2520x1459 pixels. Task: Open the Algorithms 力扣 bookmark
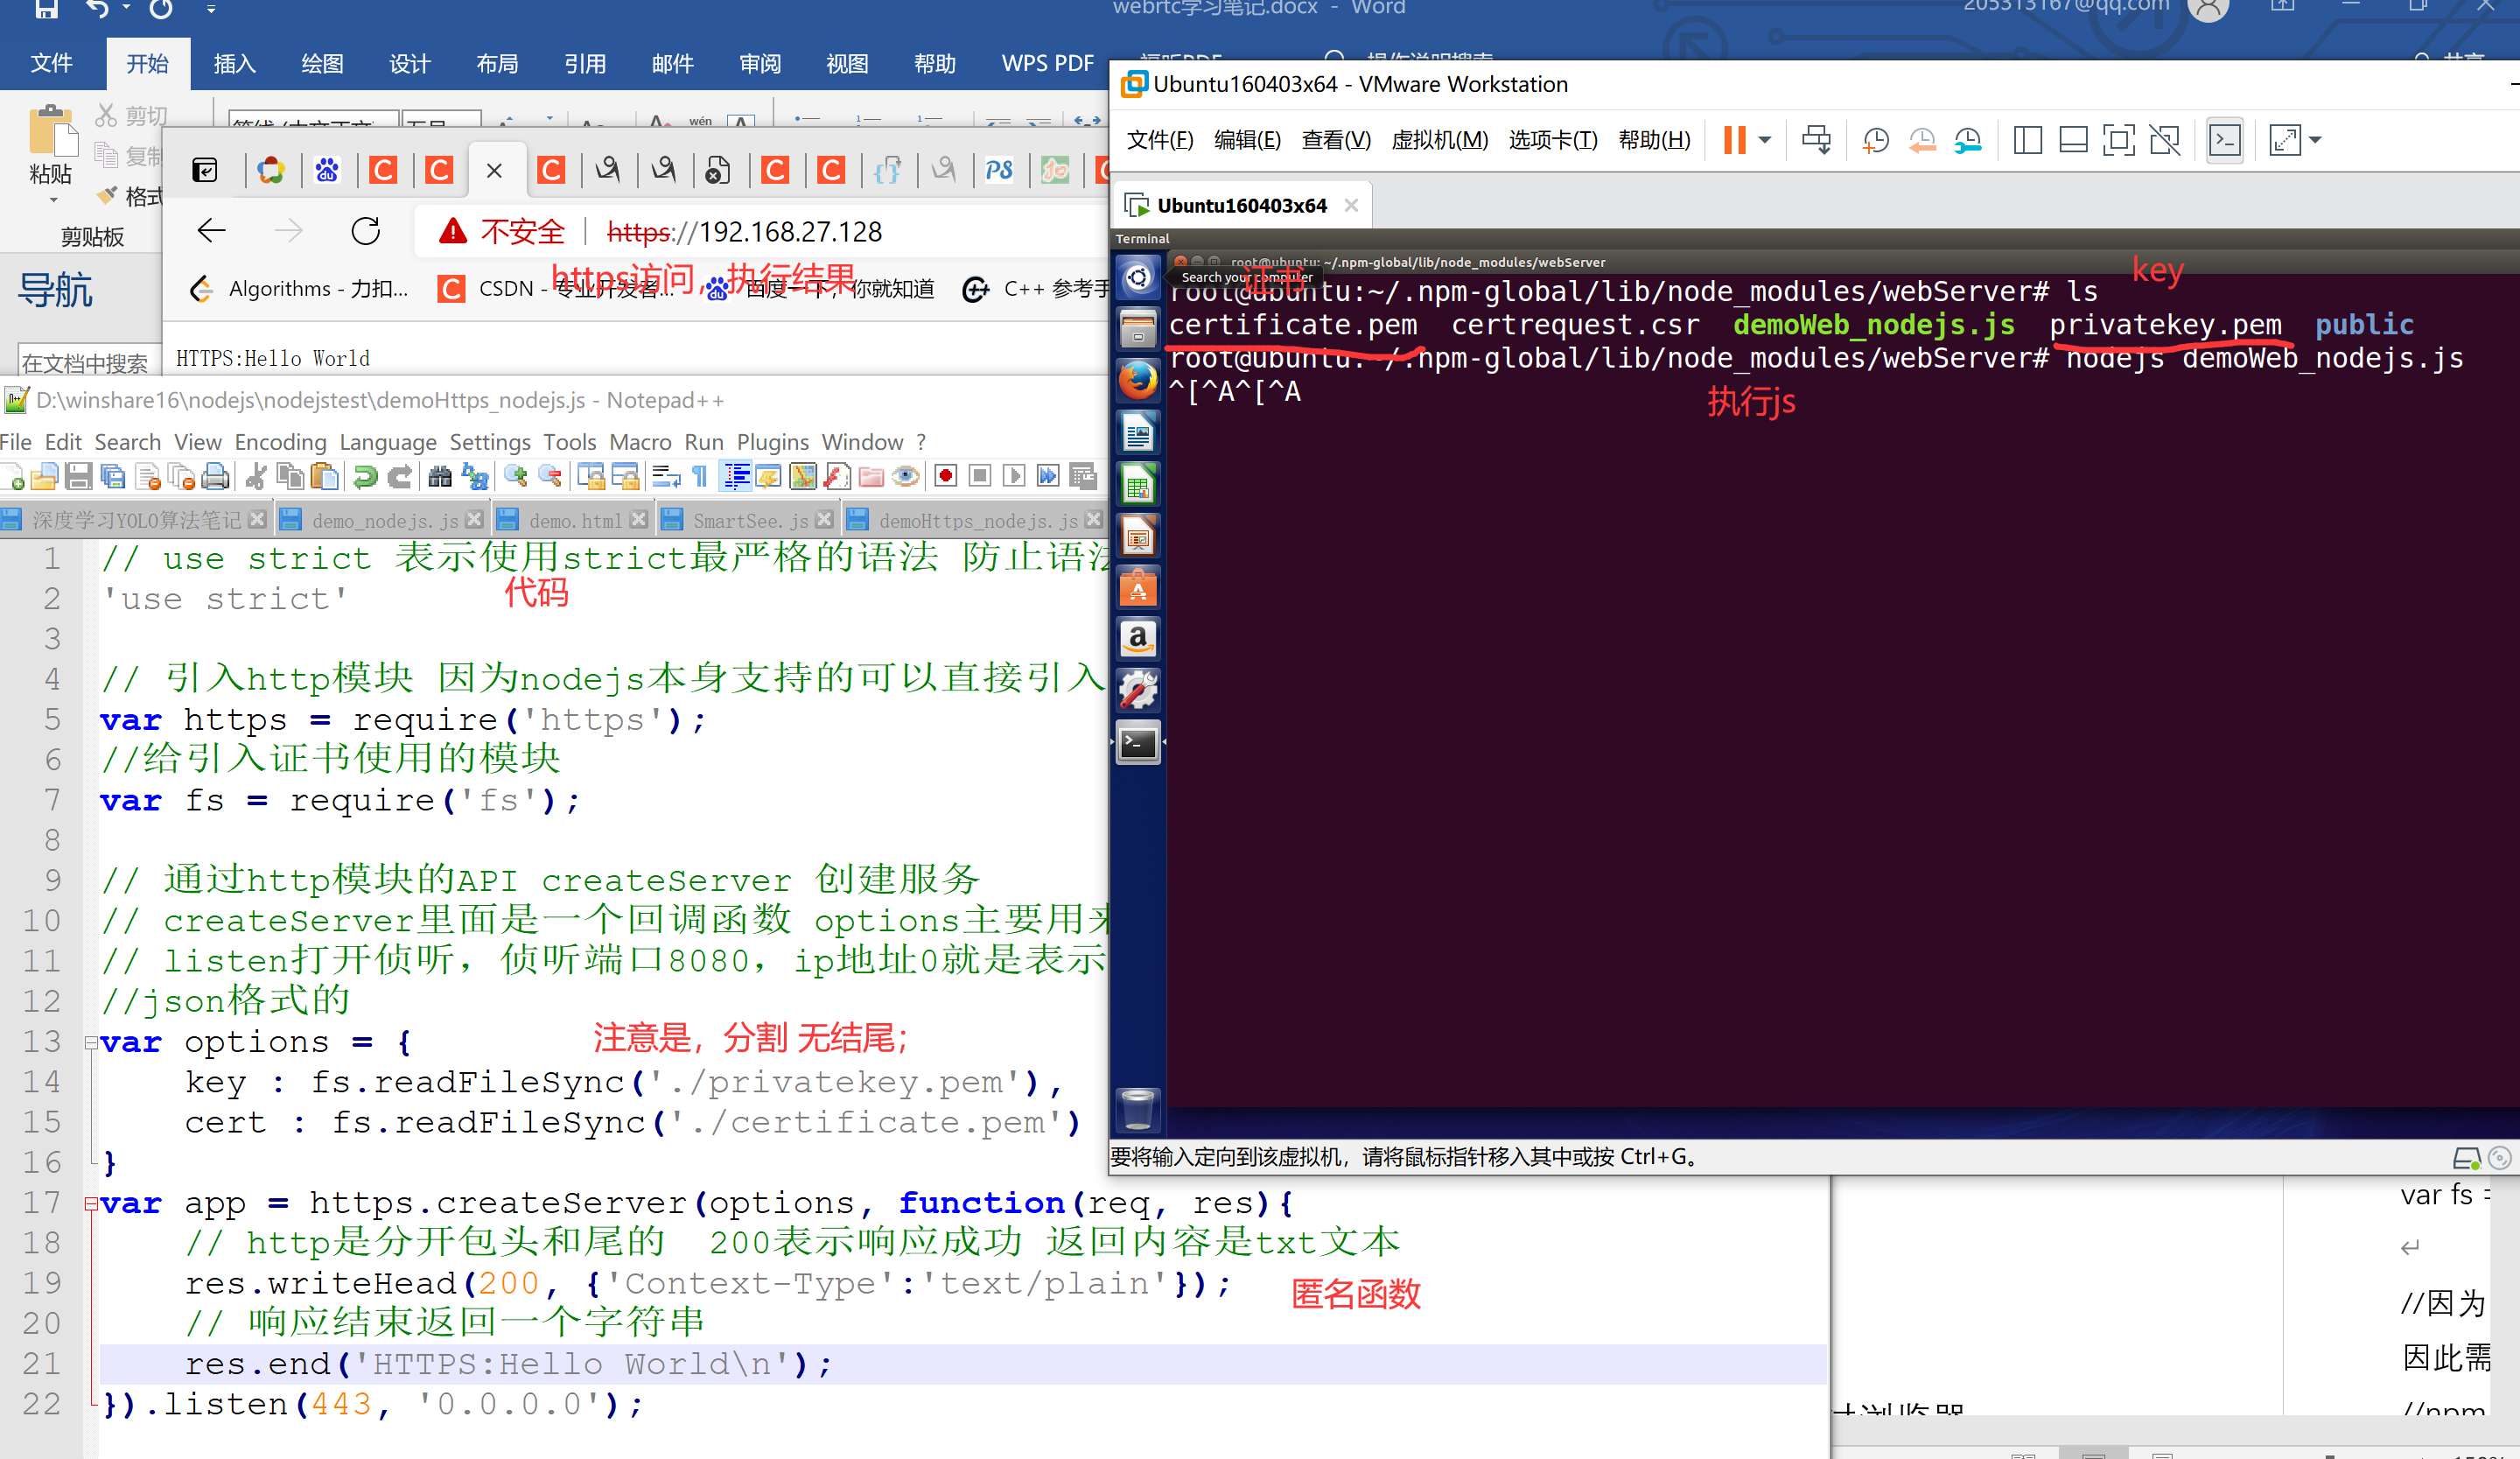coord(300,289)
